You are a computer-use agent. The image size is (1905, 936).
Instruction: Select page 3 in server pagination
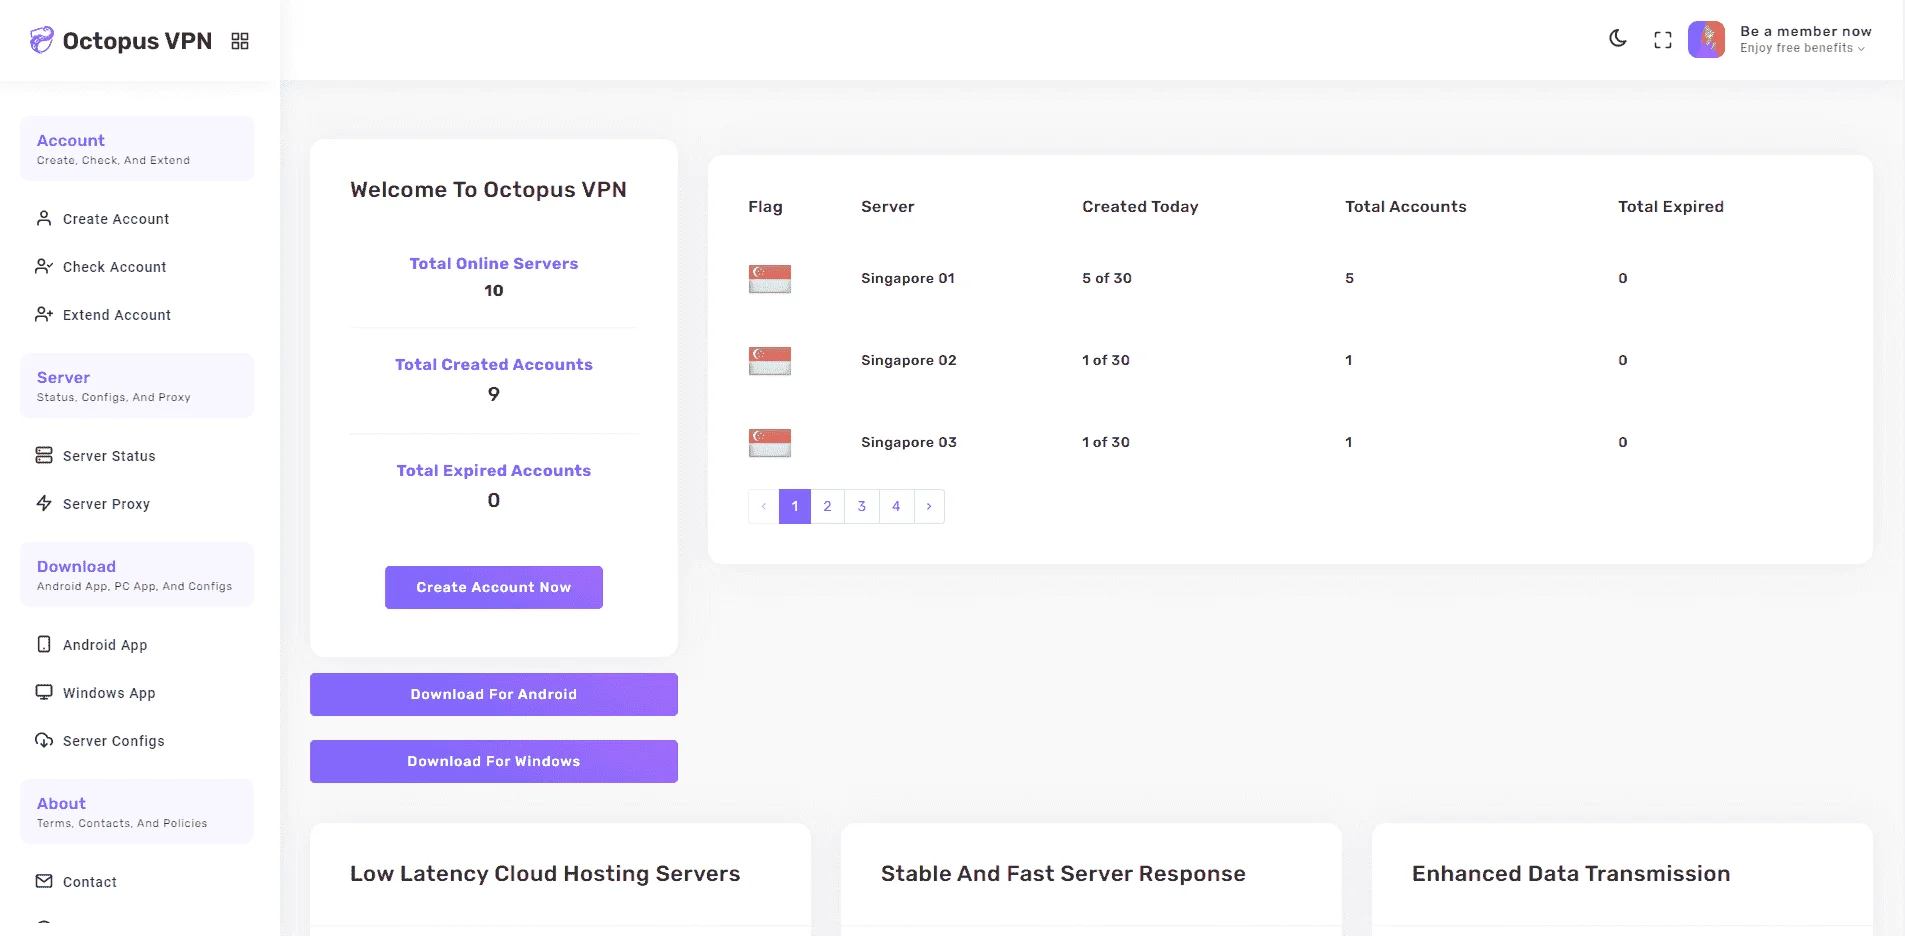(862, 506)
